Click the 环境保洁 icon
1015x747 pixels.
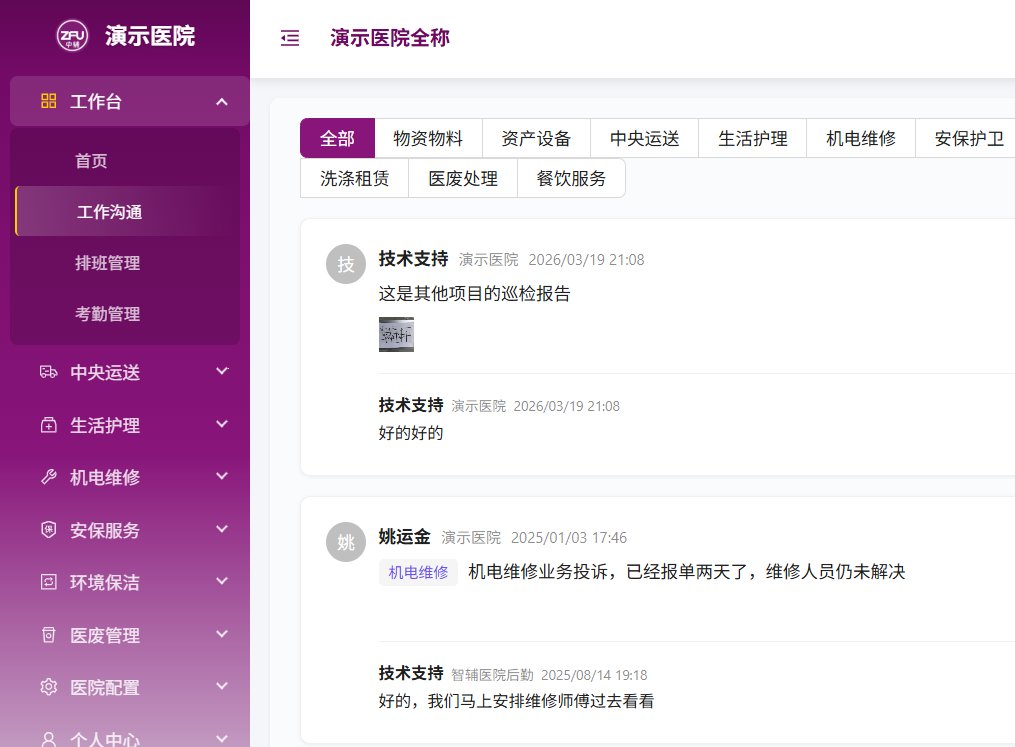(x=49, y=582)
